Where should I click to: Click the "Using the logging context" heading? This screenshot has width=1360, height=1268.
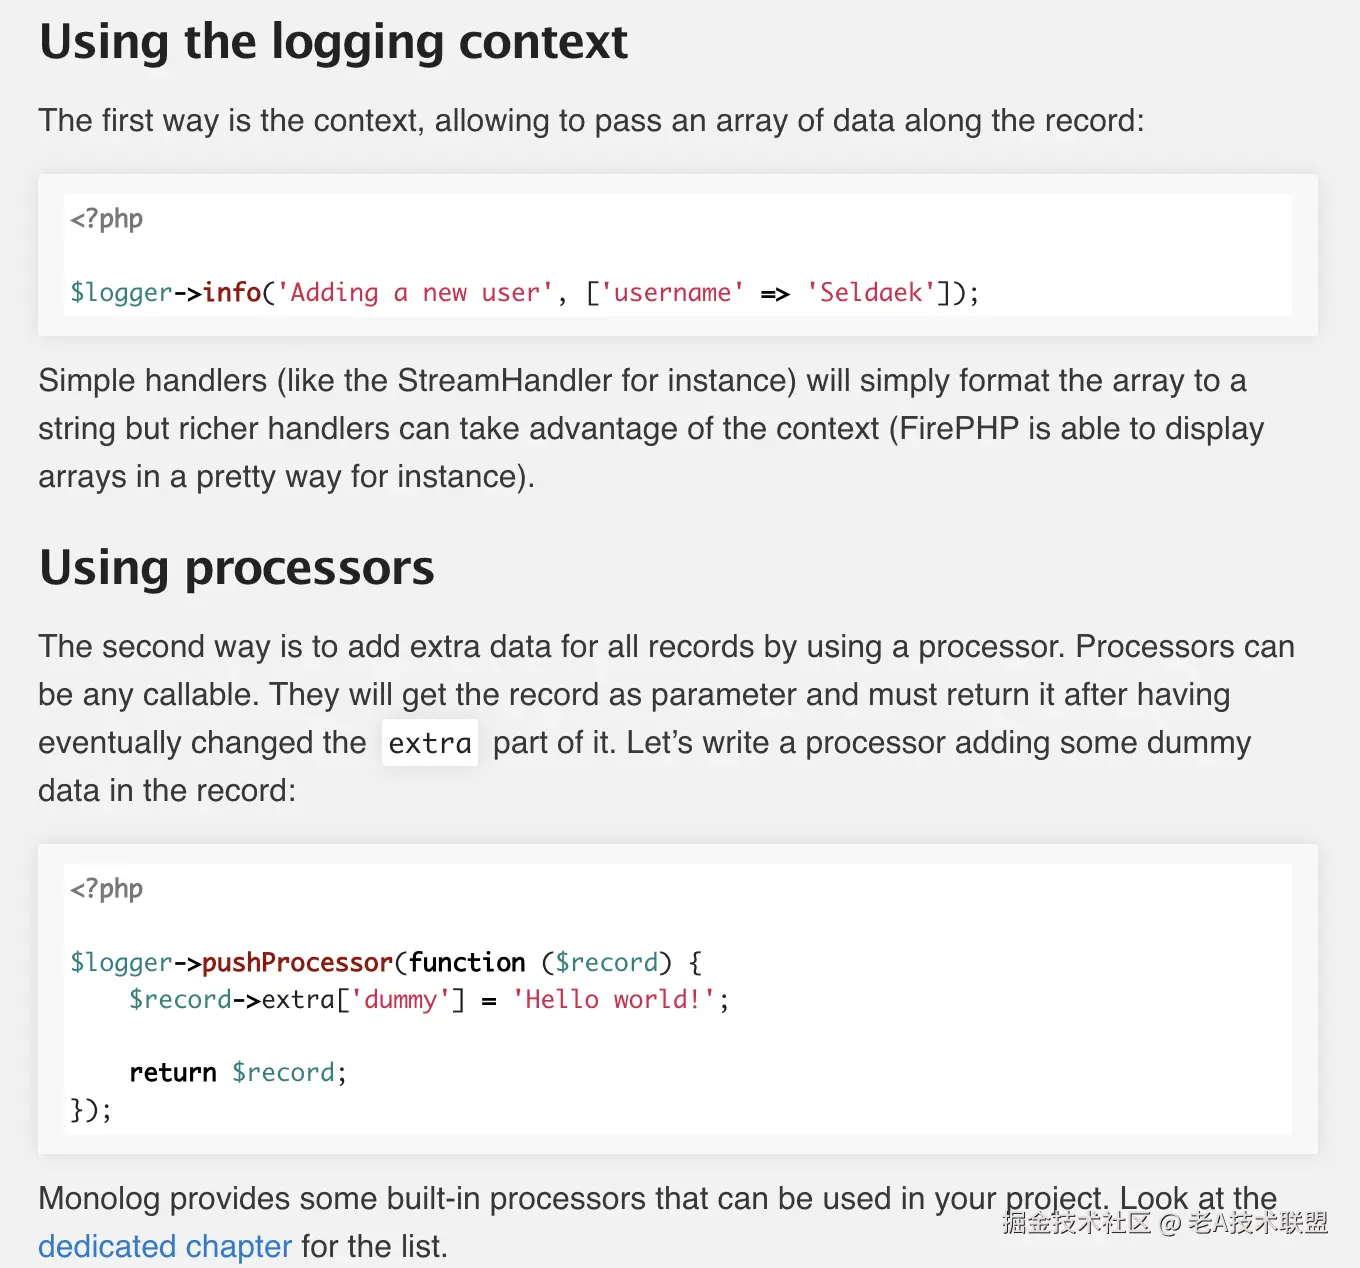[x=333, y=43]
